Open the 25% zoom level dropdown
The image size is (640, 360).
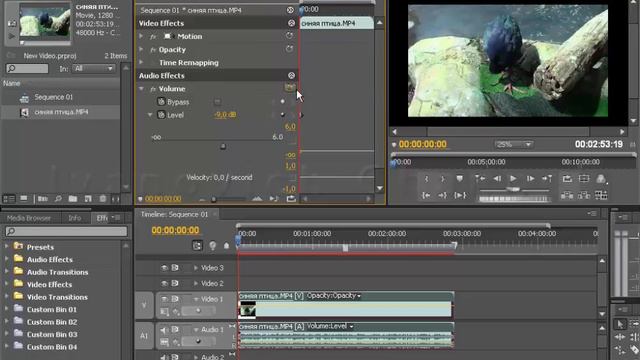(x=513, y=144)
